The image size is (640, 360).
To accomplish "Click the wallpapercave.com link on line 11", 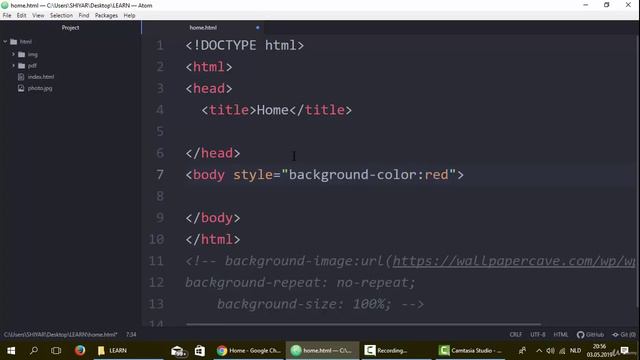I will click(x=514, y=261).
